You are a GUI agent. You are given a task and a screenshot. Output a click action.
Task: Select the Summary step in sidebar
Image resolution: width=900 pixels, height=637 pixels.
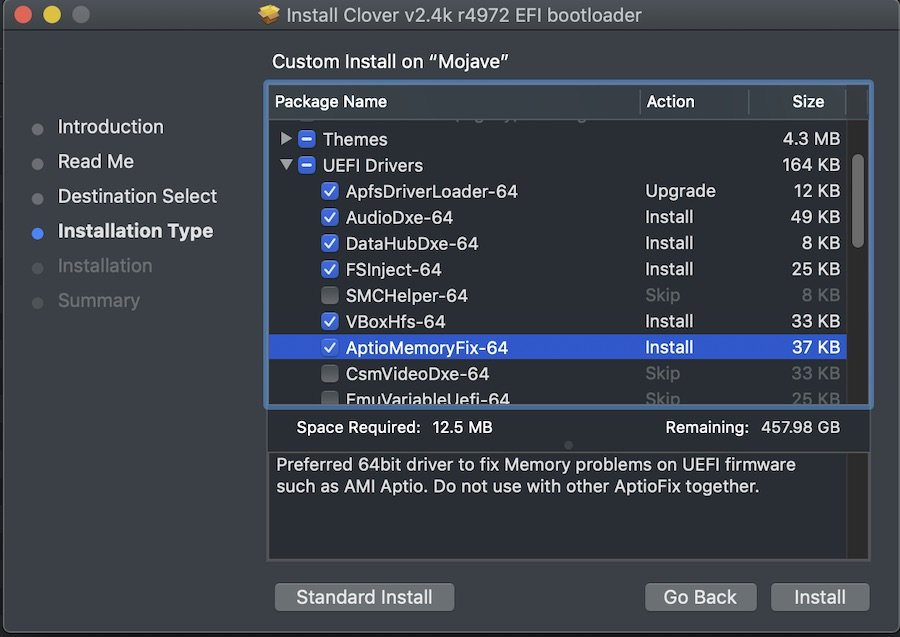(x=99, y=301)
